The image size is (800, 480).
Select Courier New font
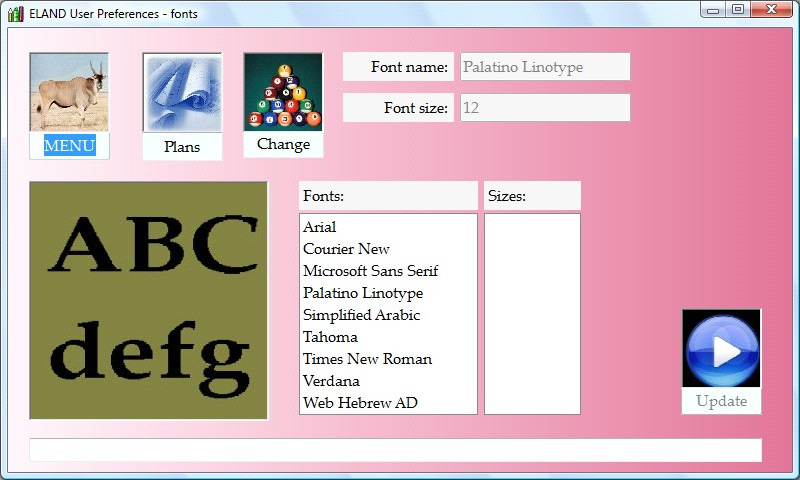pyautogui.click(x=346, y=249)
